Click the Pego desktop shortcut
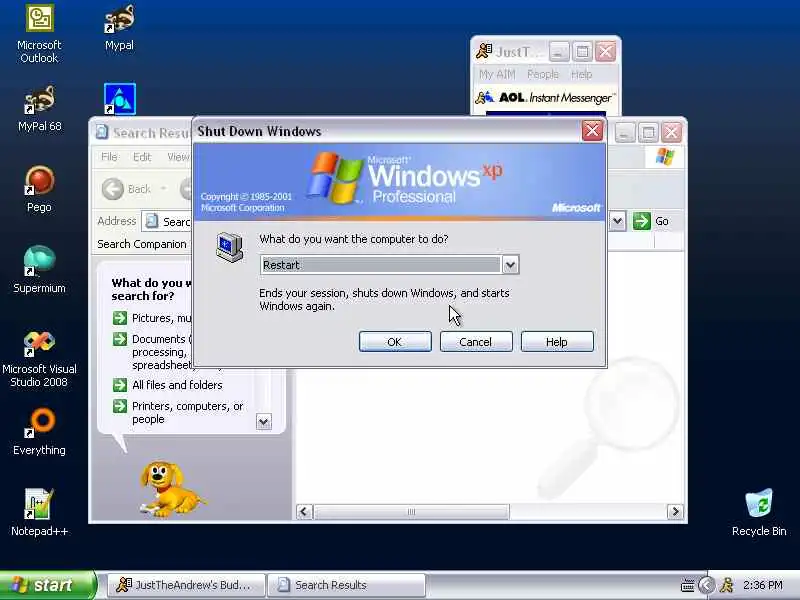 [x=39, y=189]
